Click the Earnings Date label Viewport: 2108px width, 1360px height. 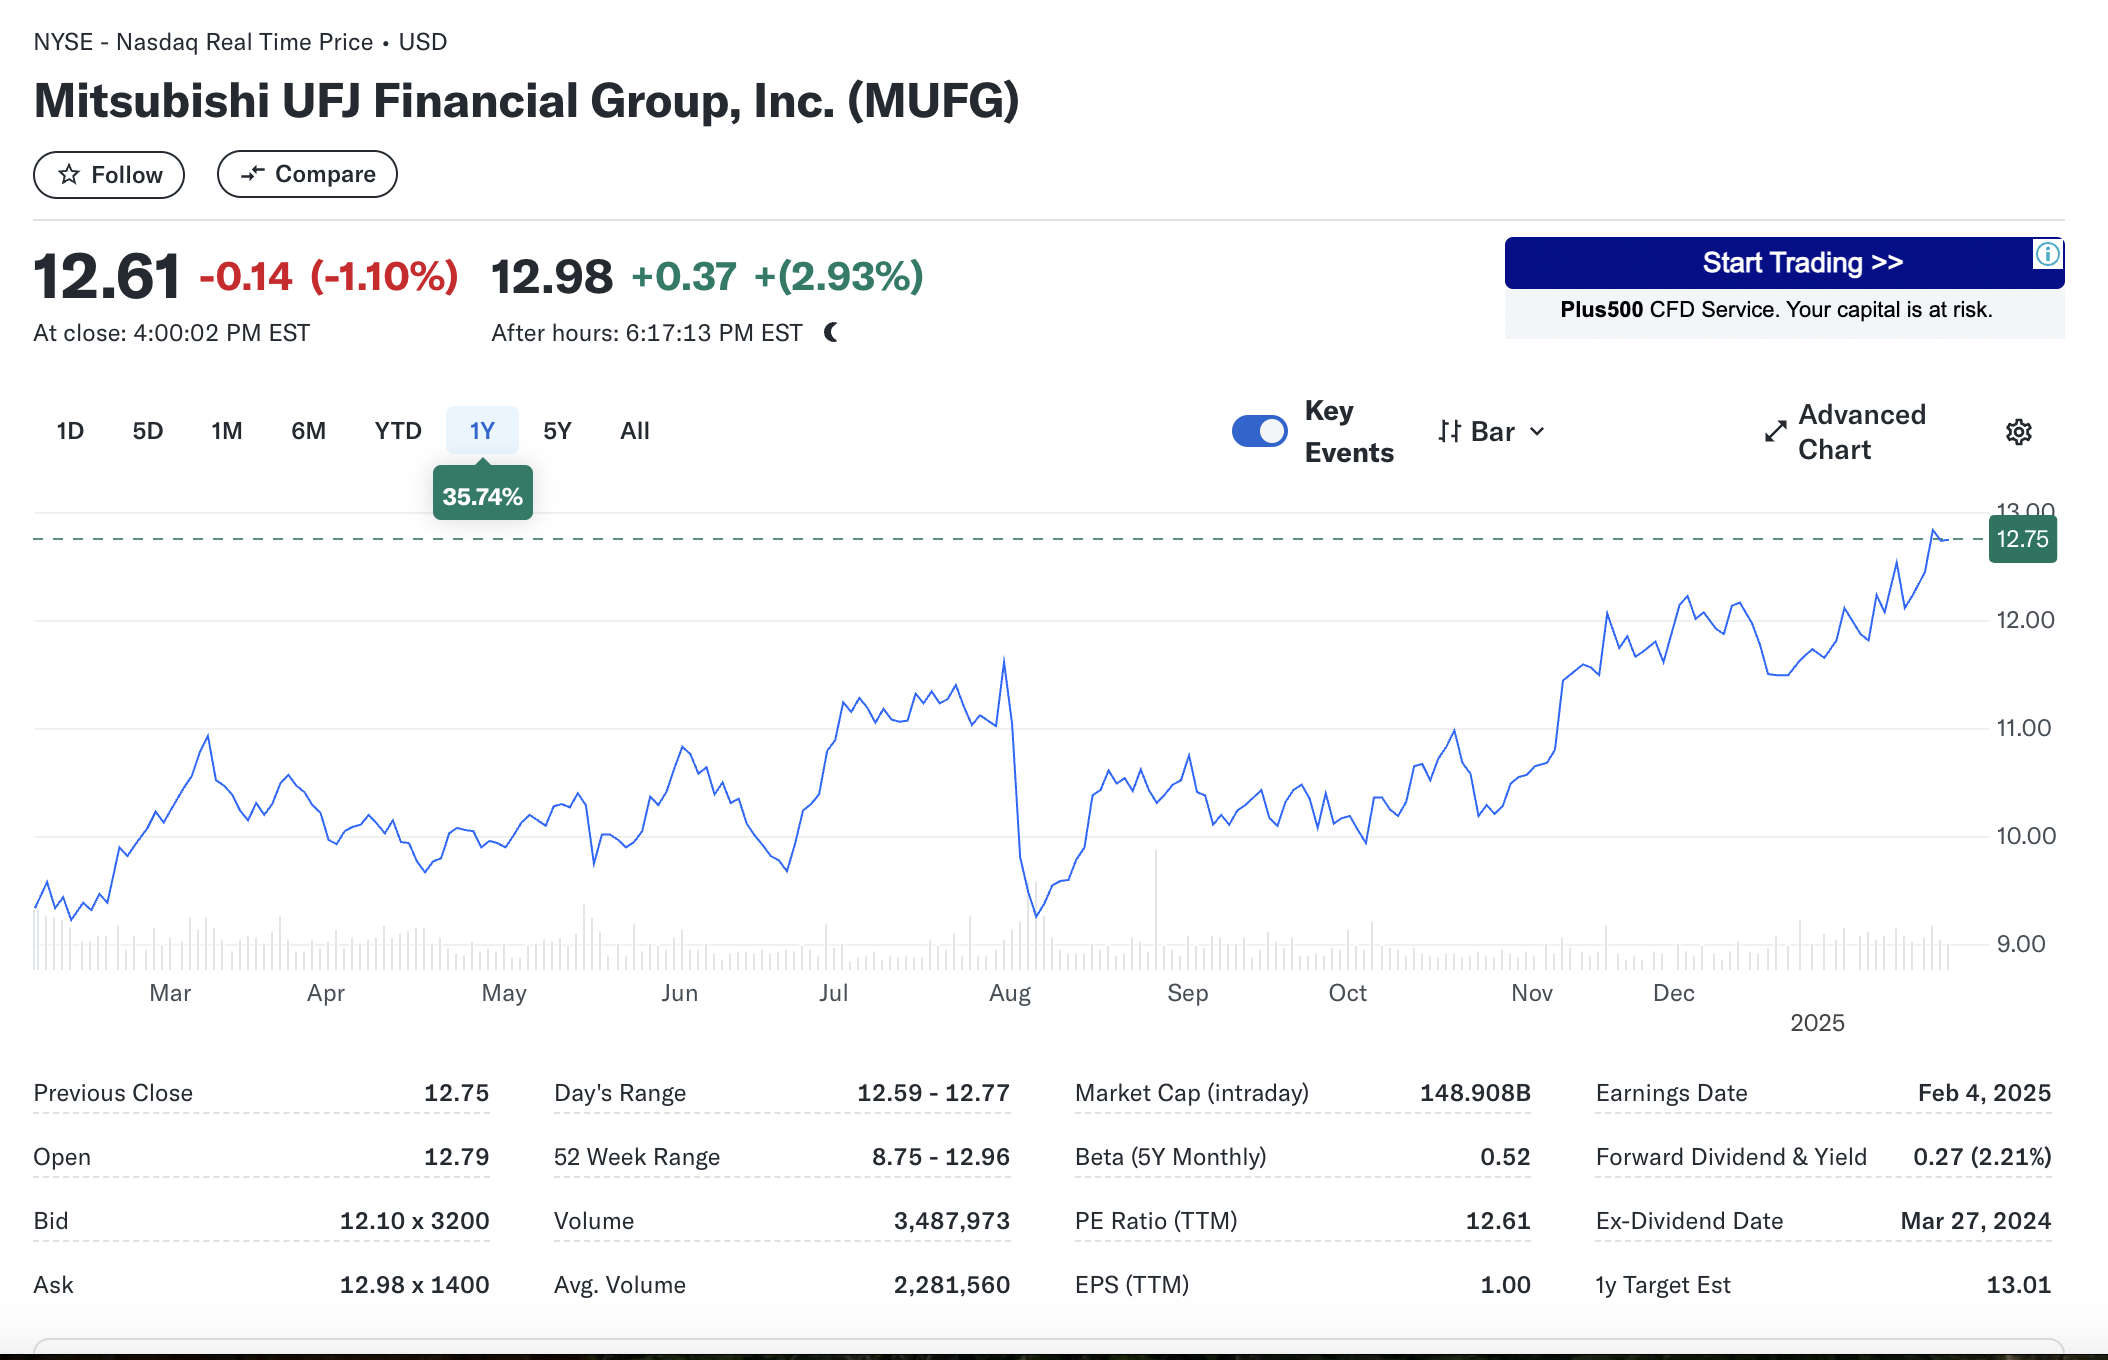click(x=1671, y=1093)
